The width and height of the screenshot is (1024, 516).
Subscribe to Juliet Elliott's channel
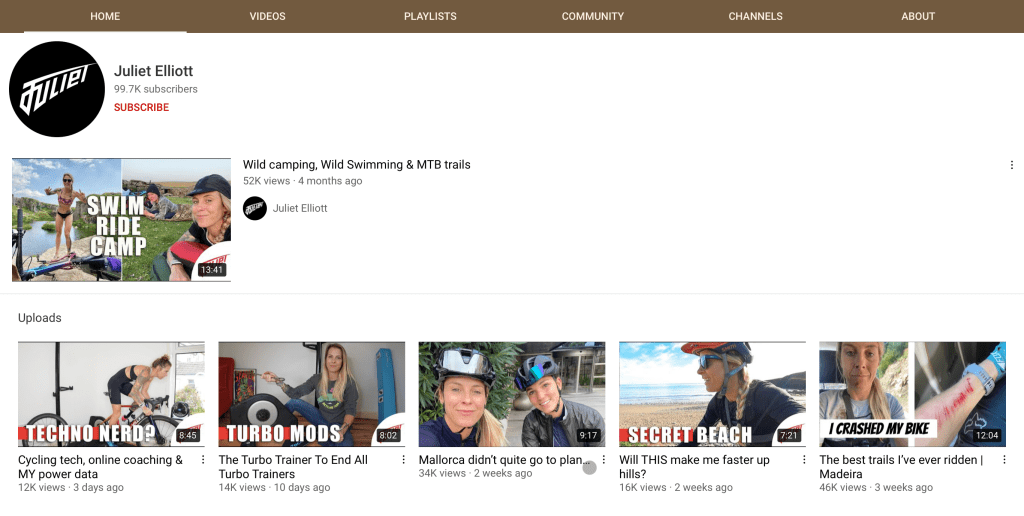point(141,107)
